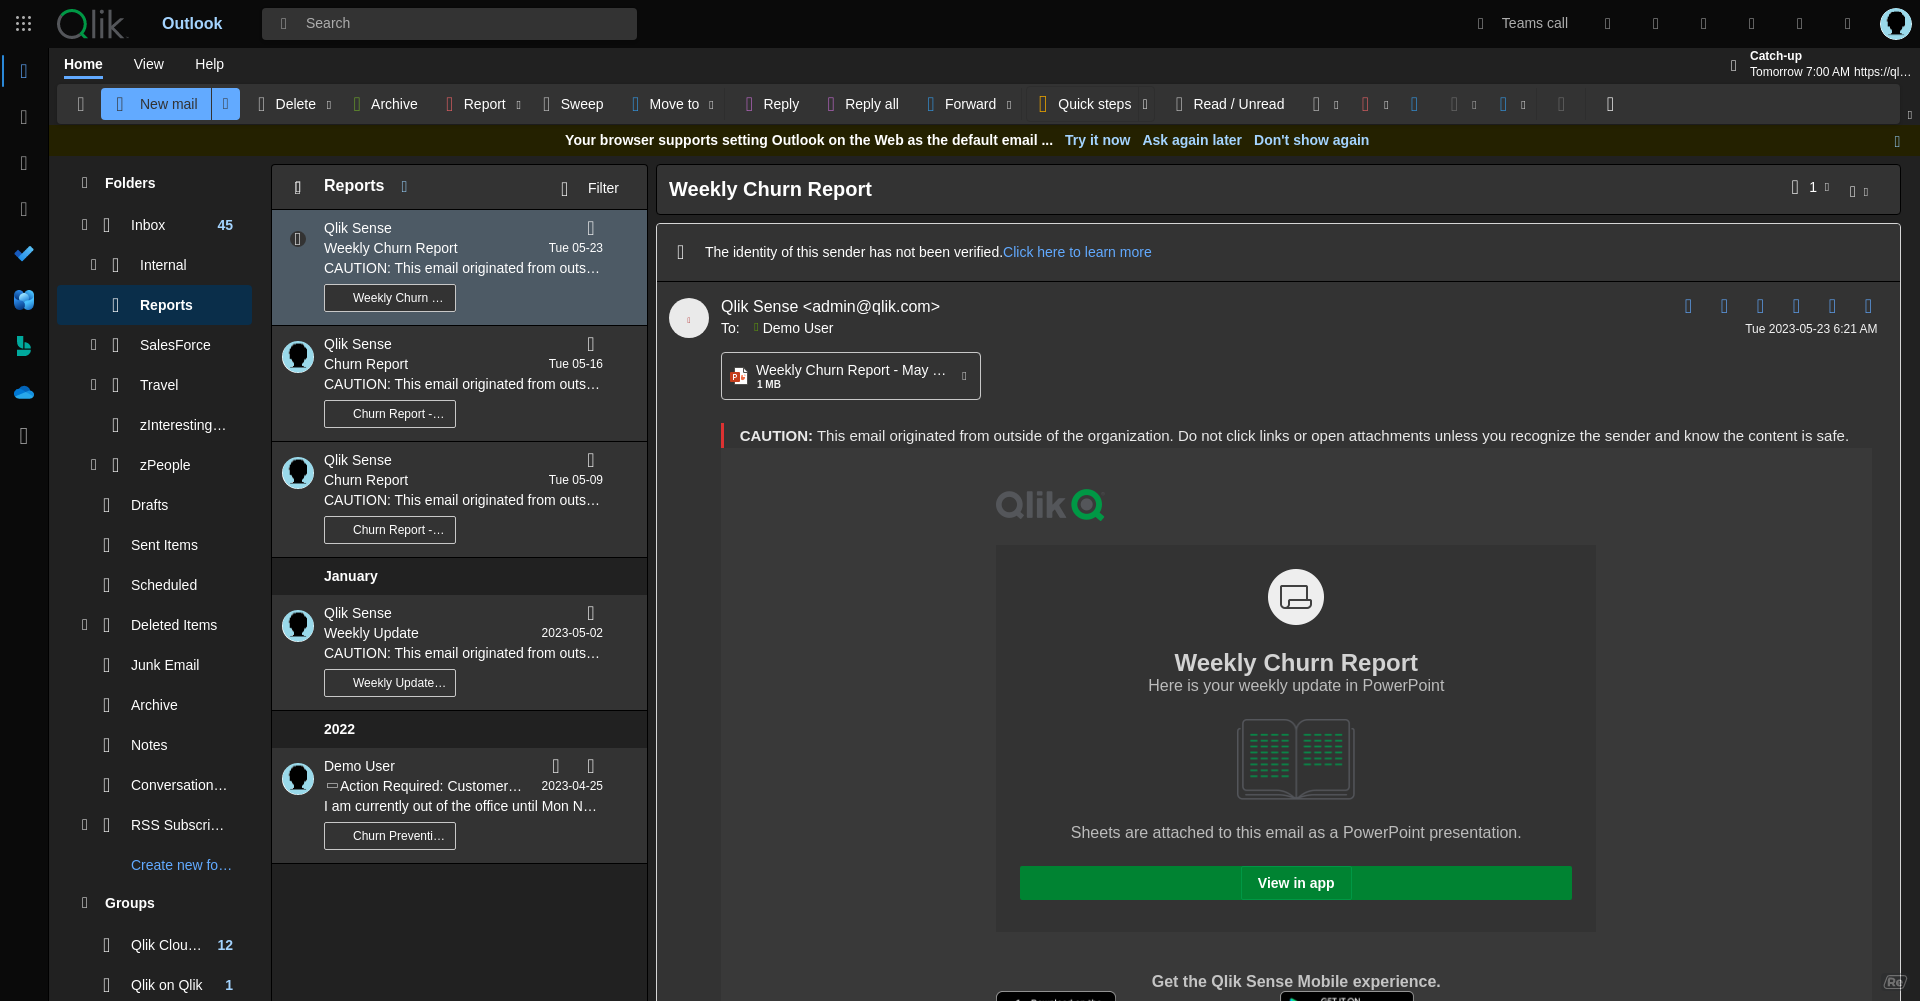This screenshot has width=1920, height=1001.
Task: Click the Qlik profile avatar top right
Action: 1895,23
